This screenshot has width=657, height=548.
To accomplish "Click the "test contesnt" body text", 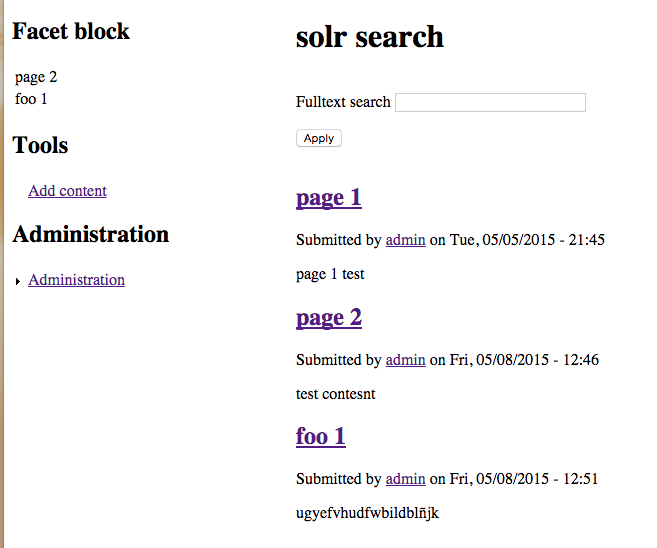I will point(335,394).
